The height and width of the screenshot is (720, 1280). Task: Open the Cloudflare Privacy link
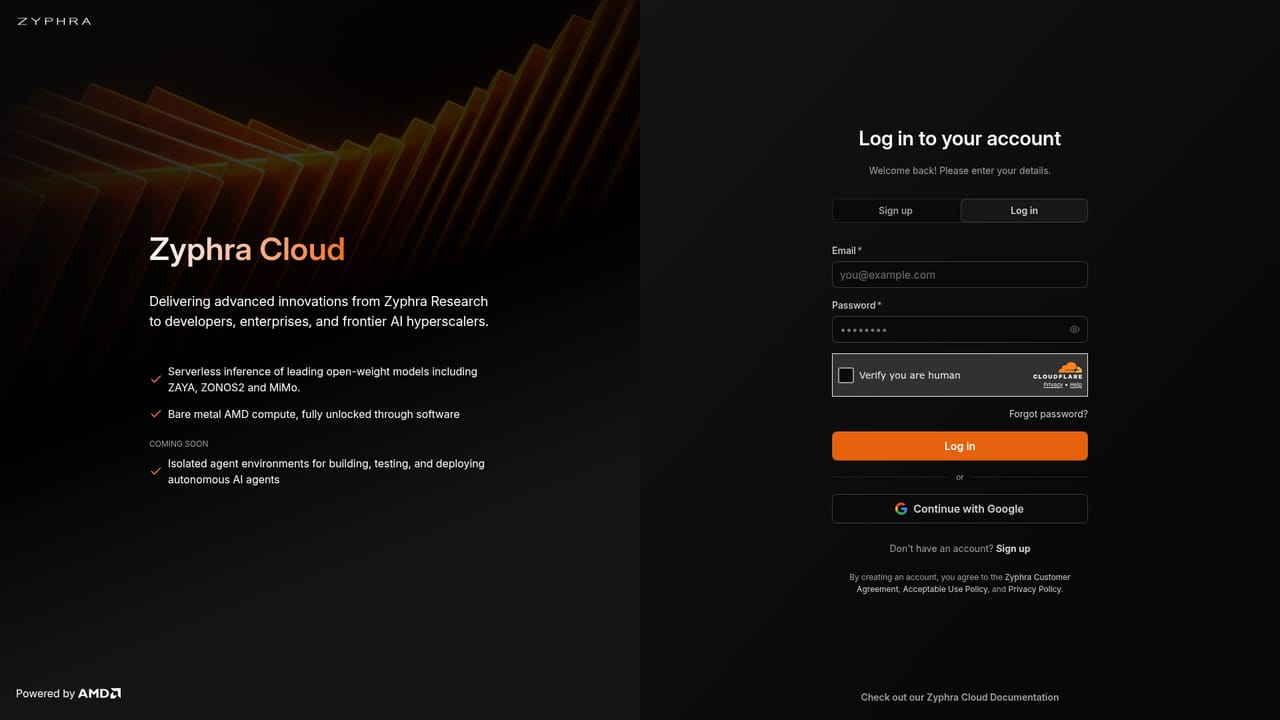coord(1053,385)
